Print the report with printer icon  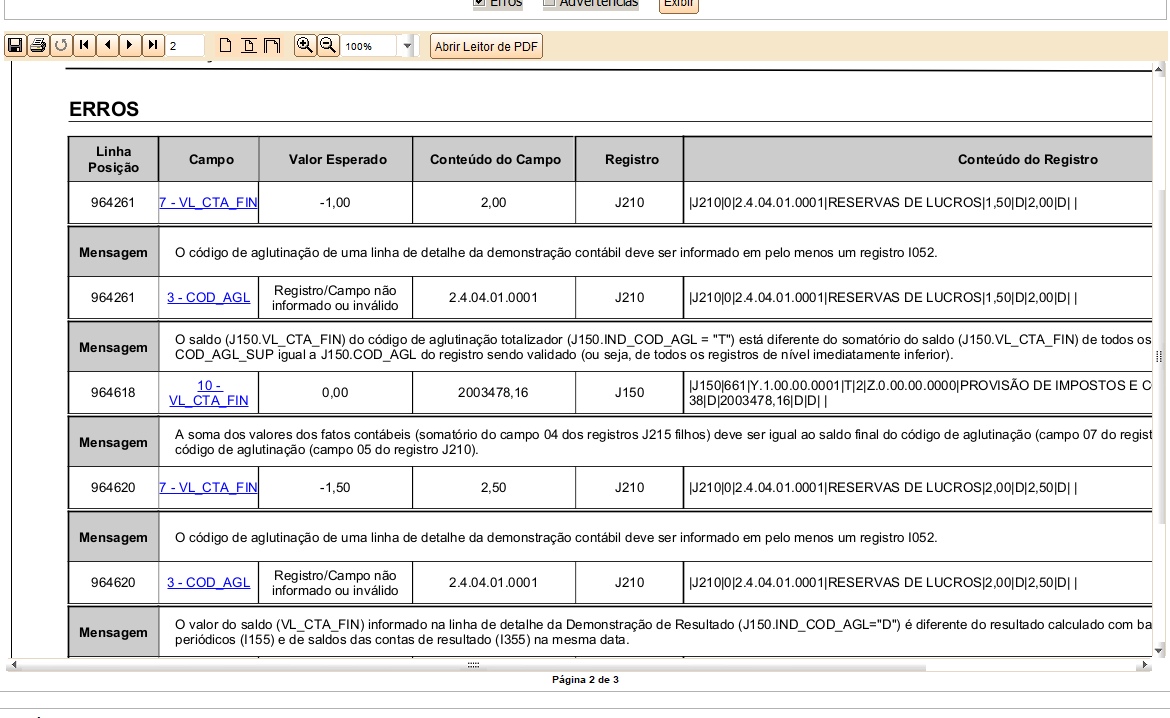(x=38, y=45)
